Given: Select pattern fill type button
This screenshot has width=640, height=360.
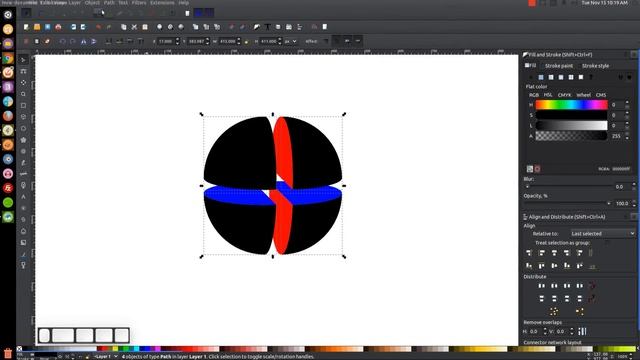Looking at the screenshot, I should tap(571, 77).
